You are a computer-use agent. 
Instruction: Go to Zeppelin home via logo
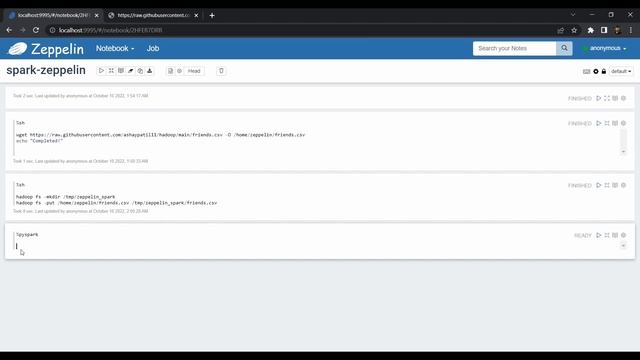click(x=46, y=49)
